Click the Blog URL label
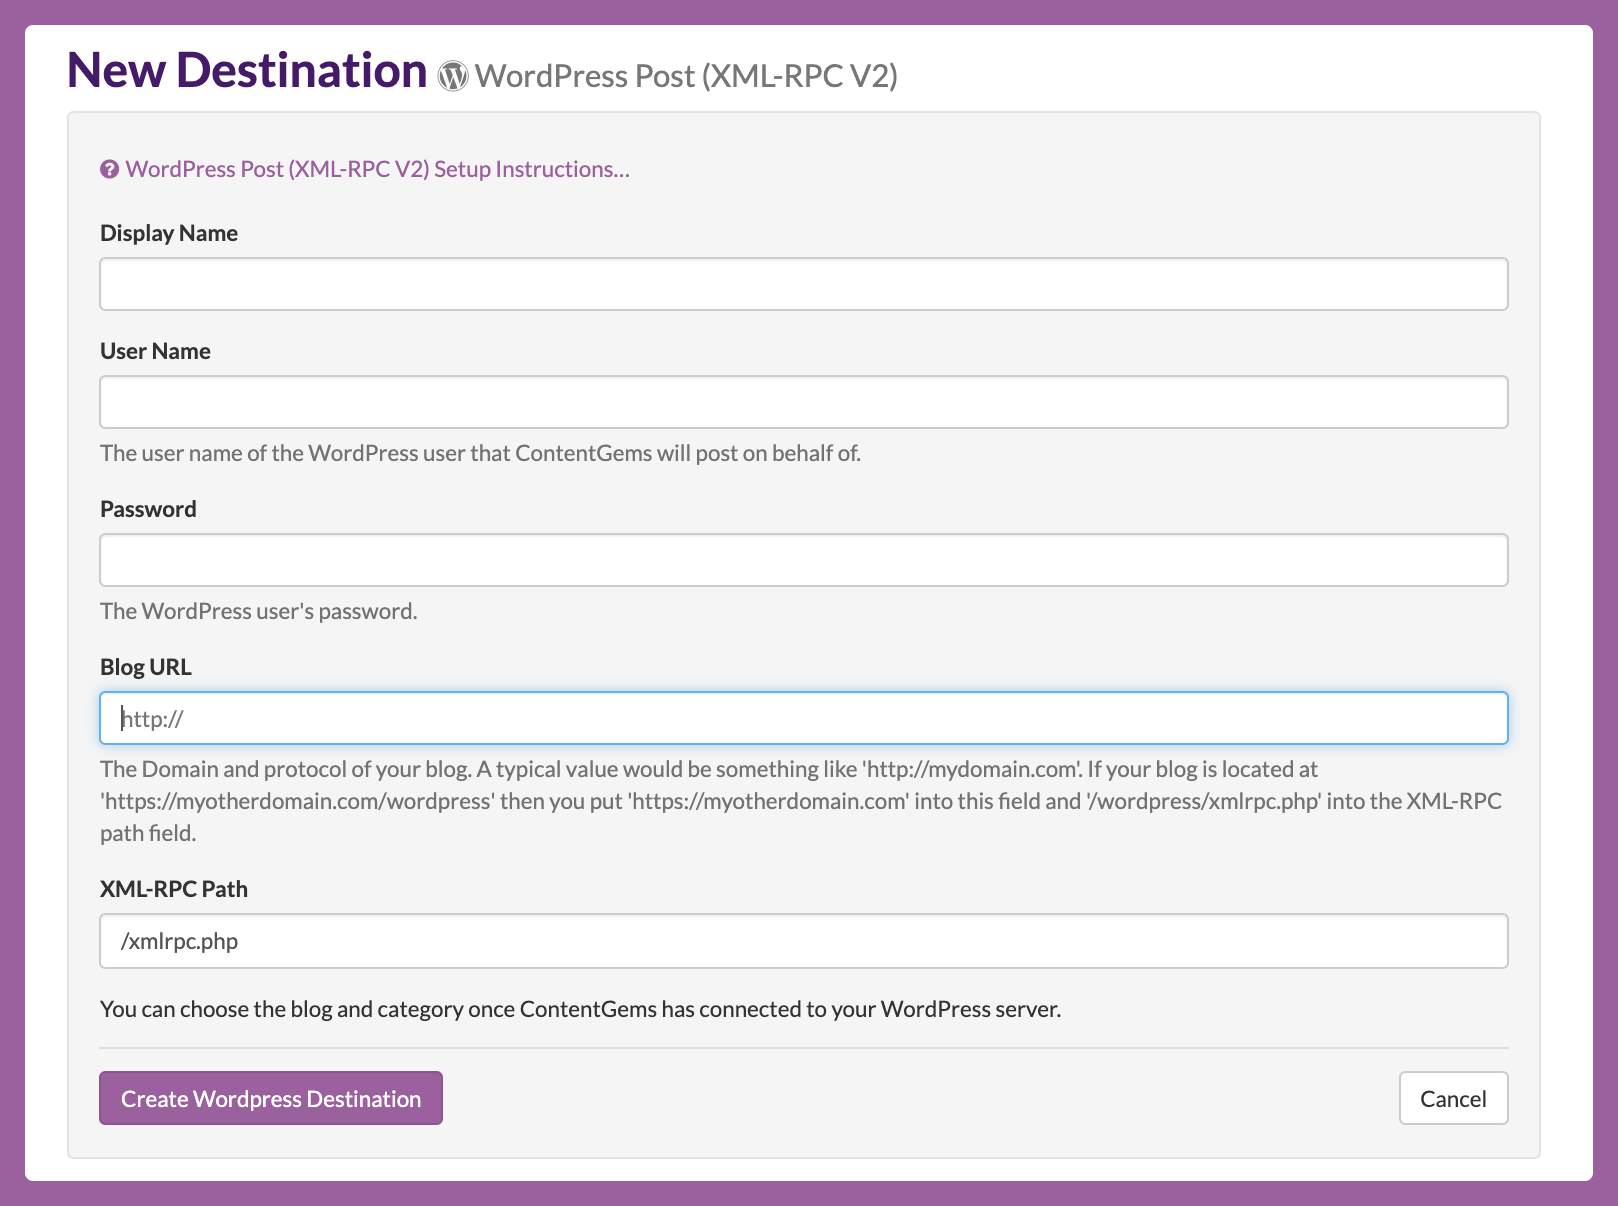 coord(145,667)
